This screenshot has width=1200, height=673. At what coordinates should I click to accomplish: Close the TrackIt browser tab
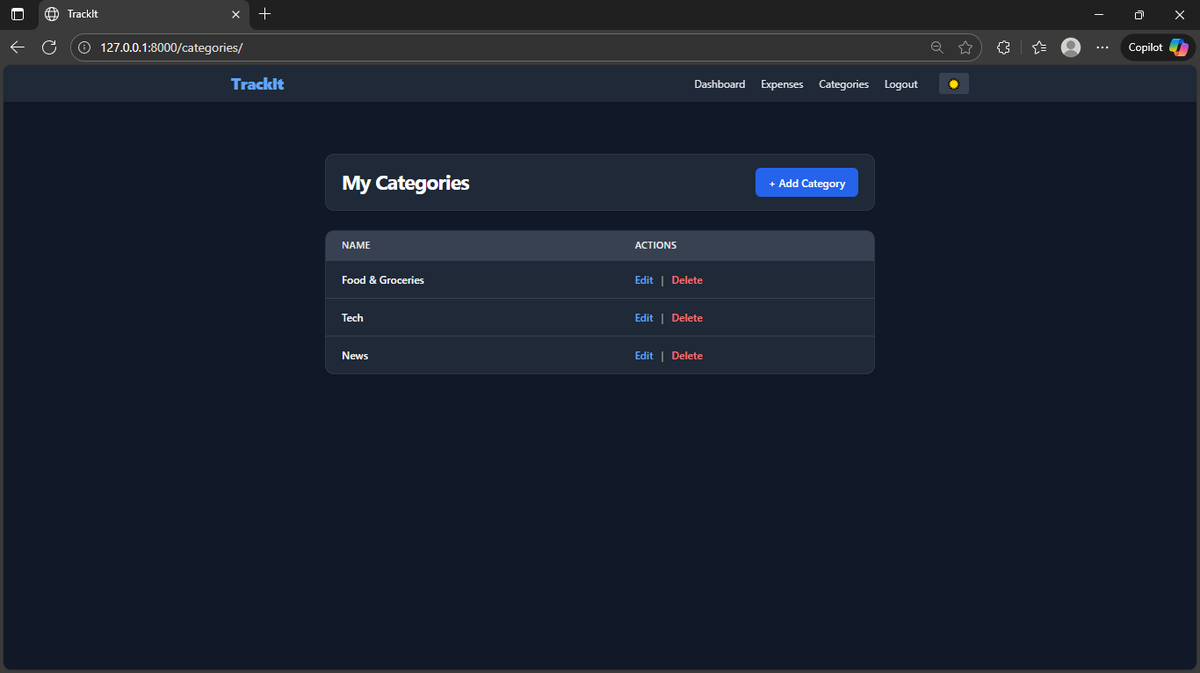(x=236, y=14)
